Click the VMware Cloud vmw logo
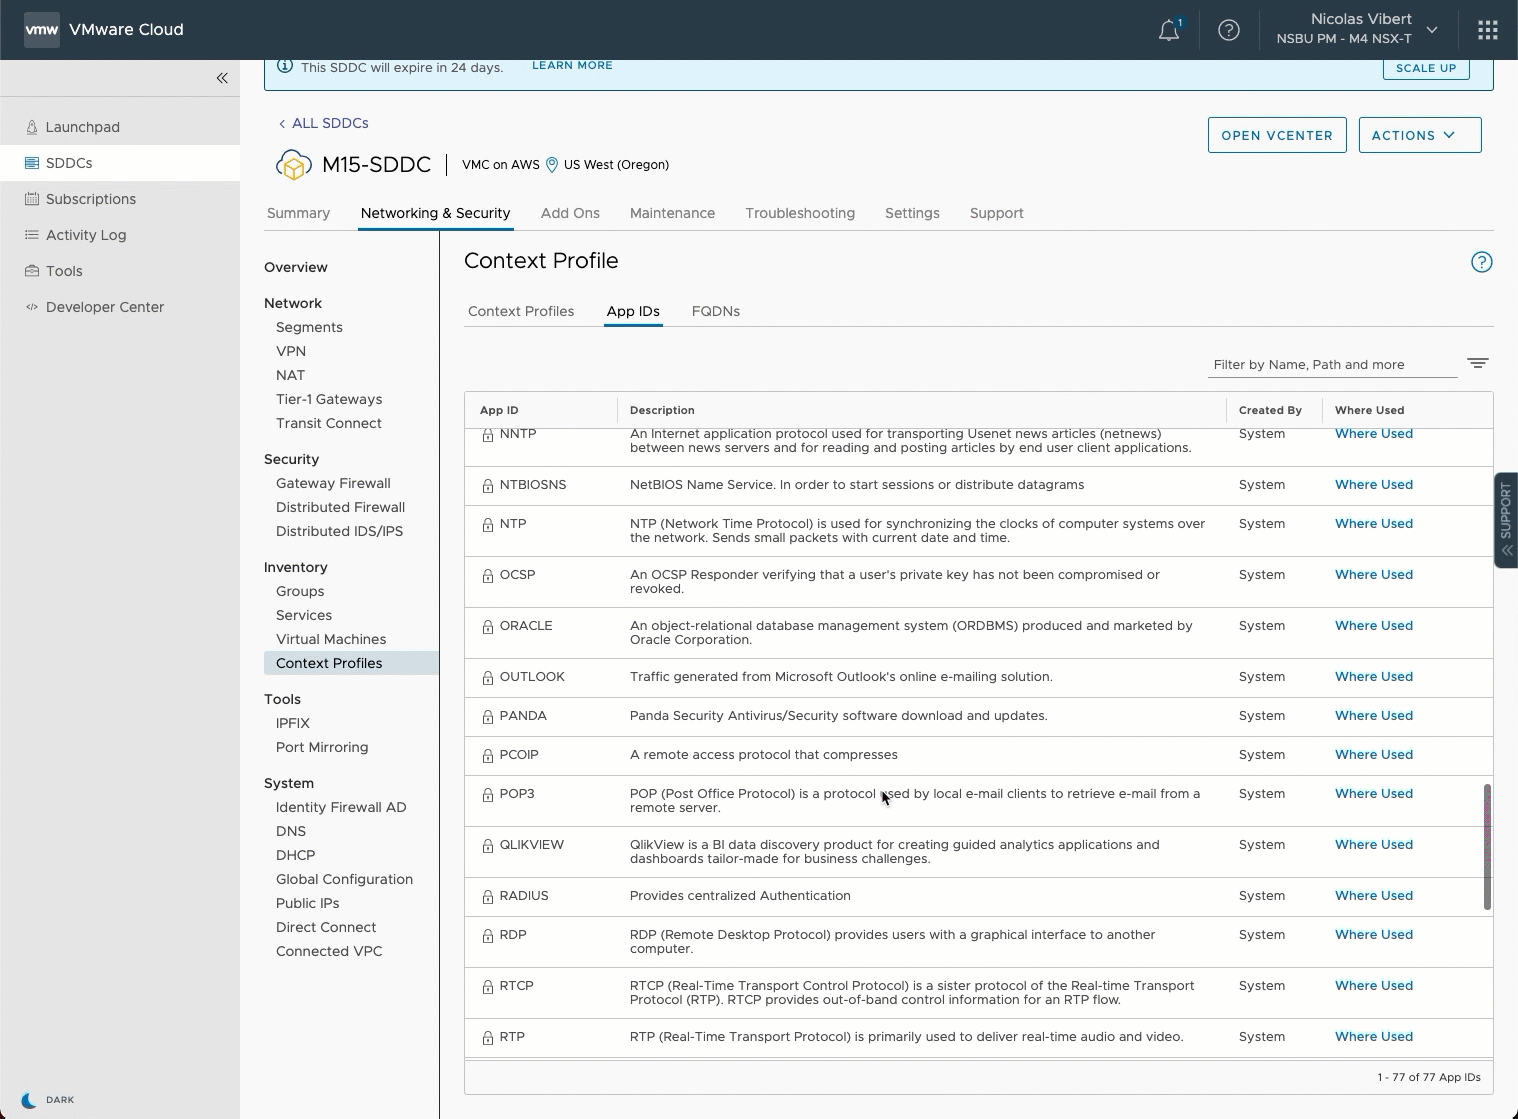Viewport: 1518px width, 1119px height. [x=41, y=30]
